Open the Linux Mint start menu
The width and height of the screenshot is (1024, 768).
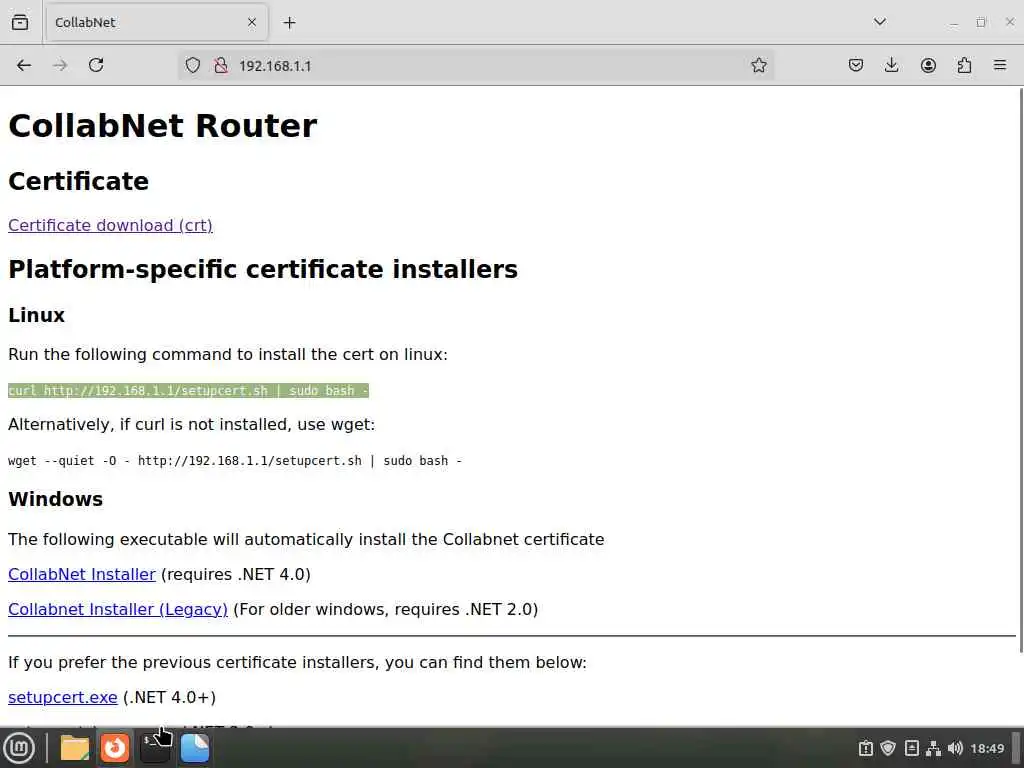pos(18,748)
